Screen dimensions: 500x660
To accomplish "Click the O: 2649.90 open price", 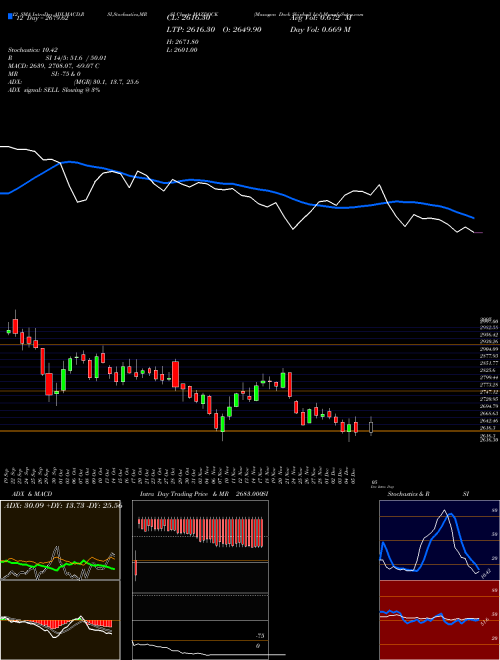I will coord(241,29).
